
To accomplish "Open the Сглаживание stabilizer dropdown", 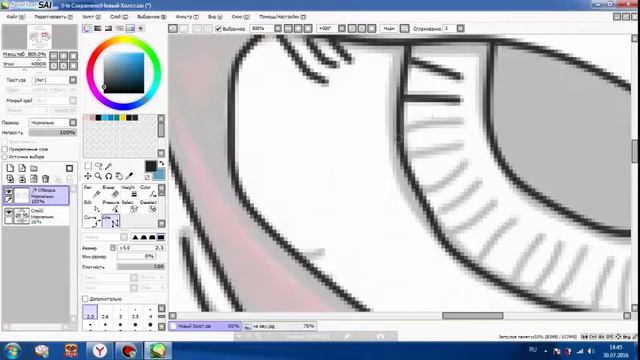I will point(460,29).
